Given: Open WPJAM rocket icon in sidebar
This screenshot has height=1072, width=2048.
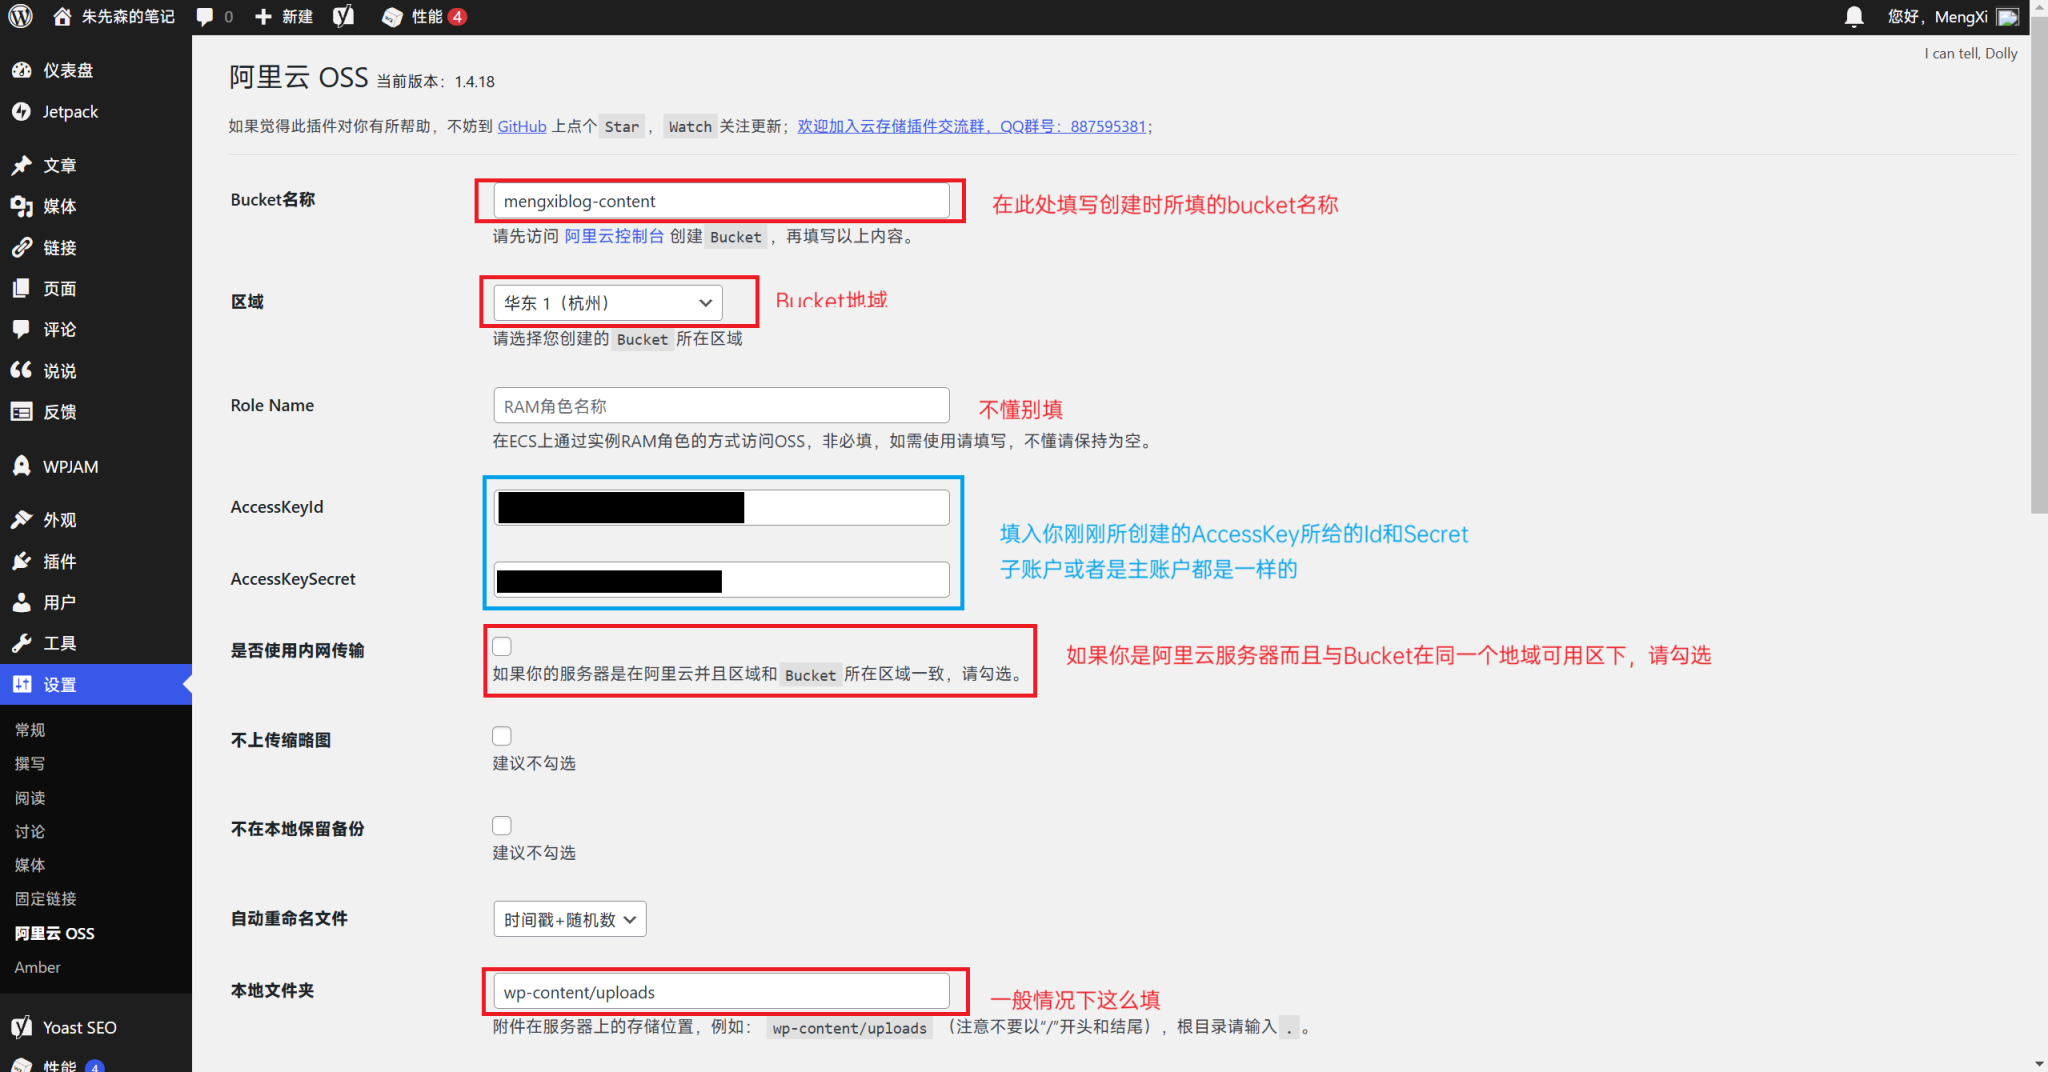Looking at the screenshot, I should coord(21,466).
